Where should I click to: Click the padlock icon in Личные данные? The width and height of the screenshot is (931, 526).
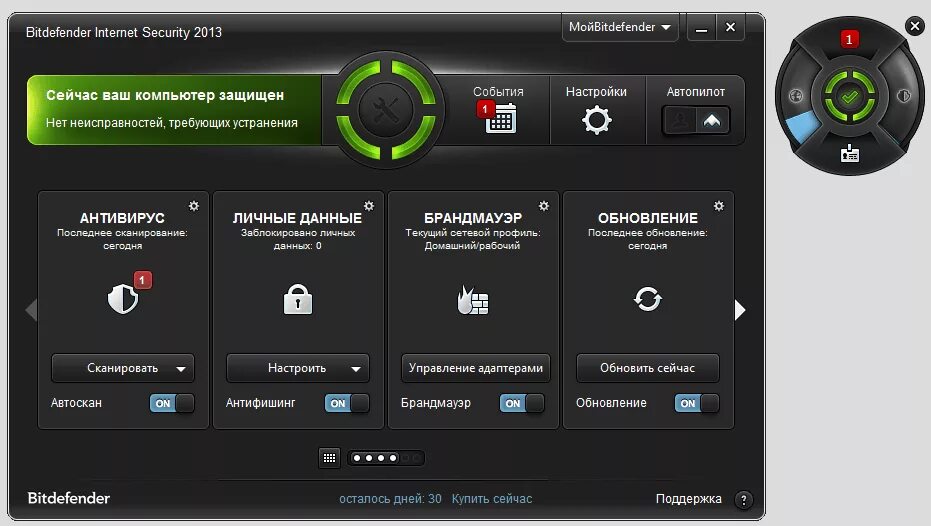297,299
